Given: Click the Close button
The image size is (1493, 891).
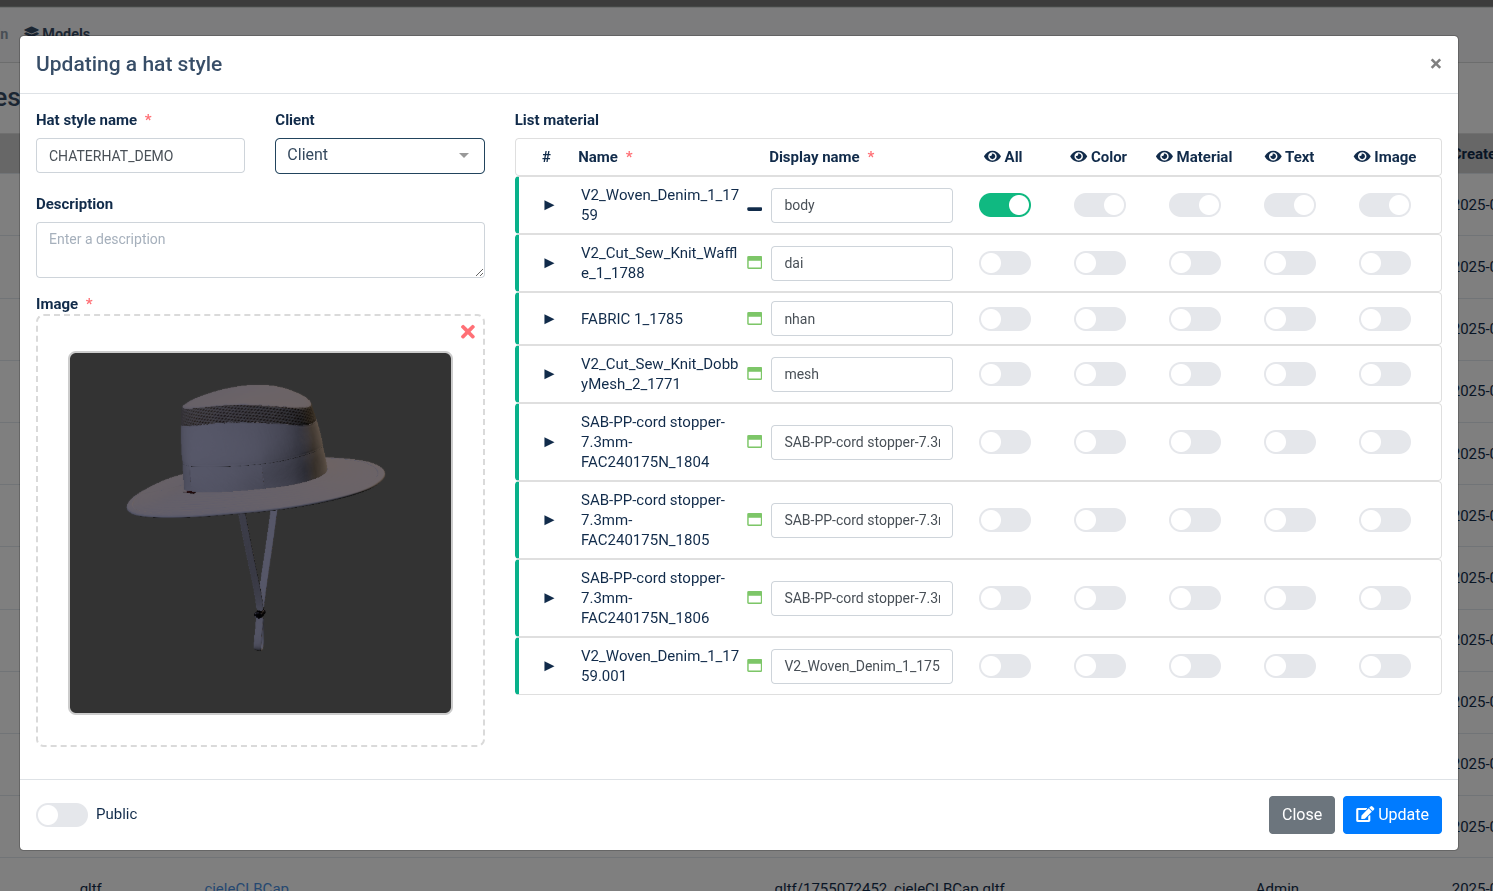Looking at the screenshot, I should (1301, 815).
